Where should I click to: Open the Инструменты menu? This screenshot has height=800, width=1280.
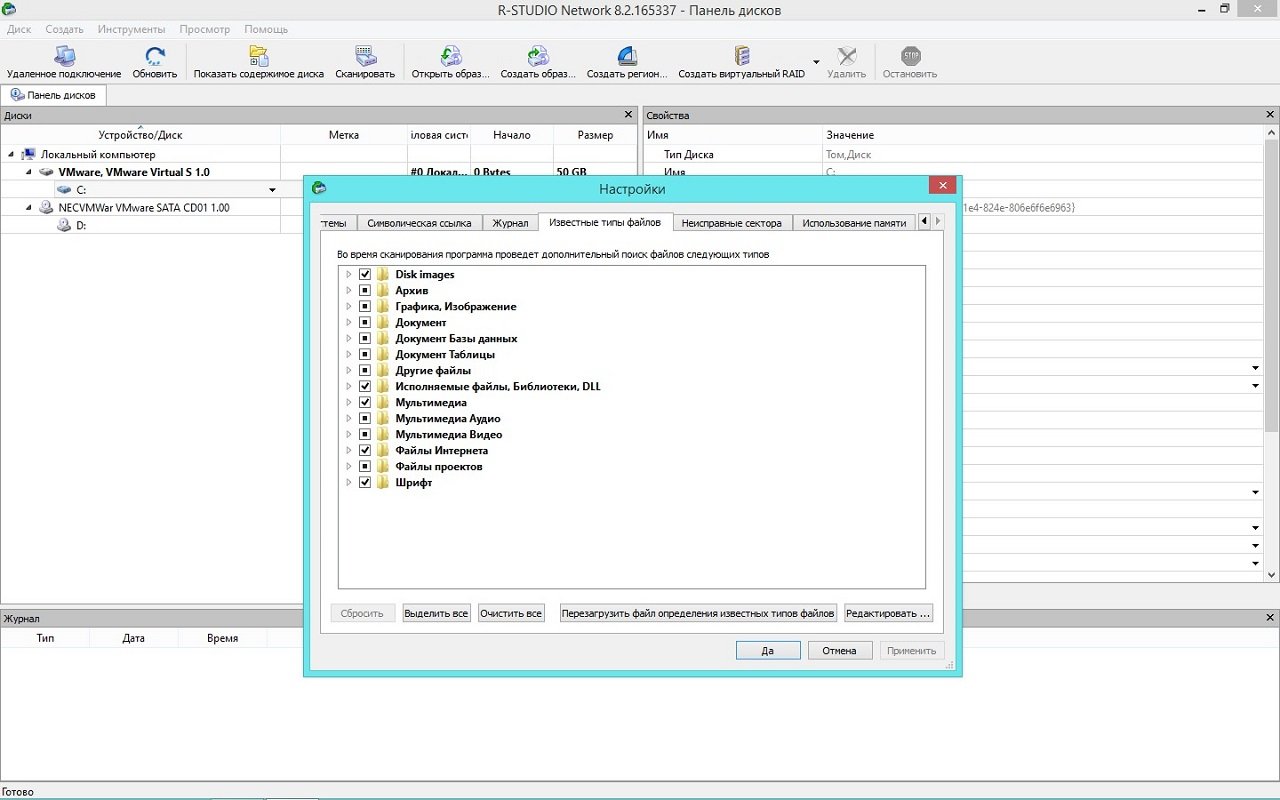point(131,29)
